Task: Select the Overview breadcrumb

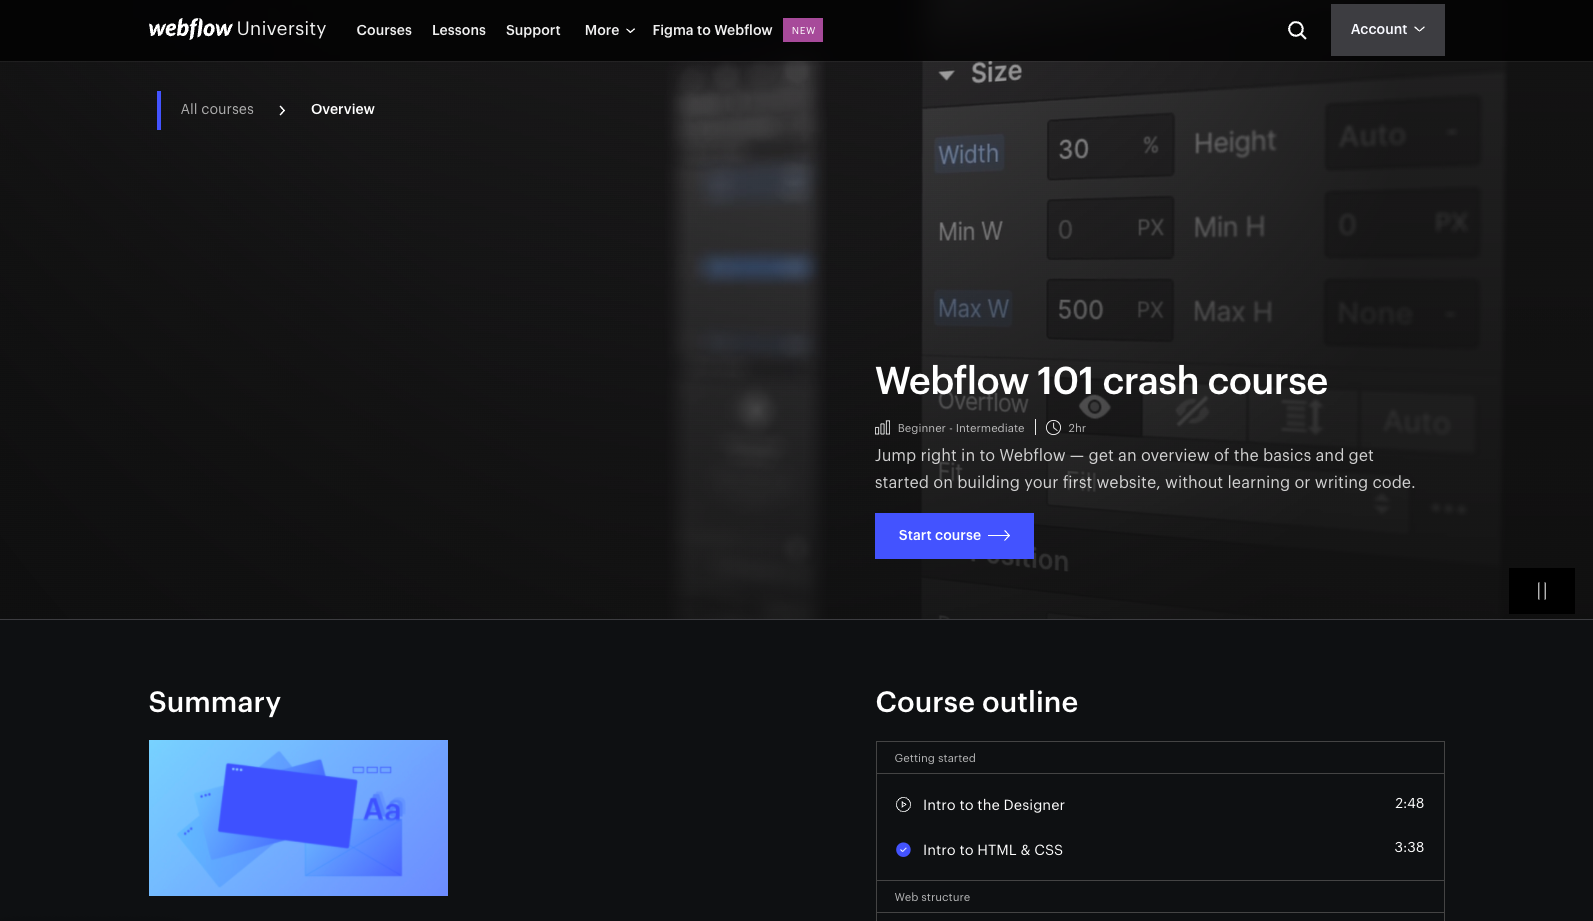Action: point(343,109)
